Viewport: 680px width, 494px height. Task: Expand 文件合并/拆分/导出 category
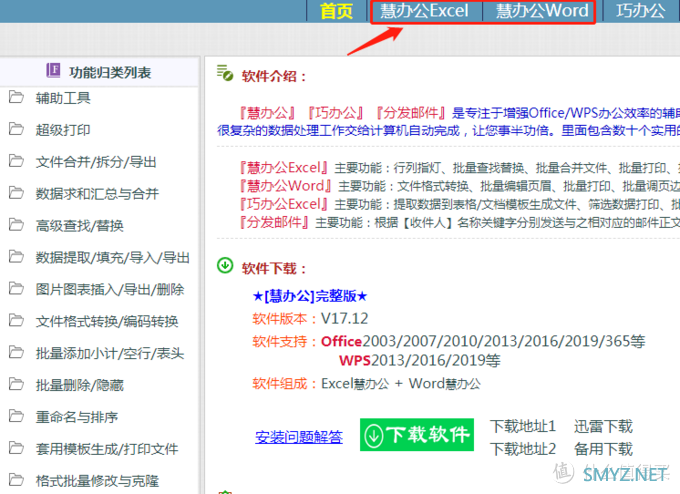(x=96, y=162)
